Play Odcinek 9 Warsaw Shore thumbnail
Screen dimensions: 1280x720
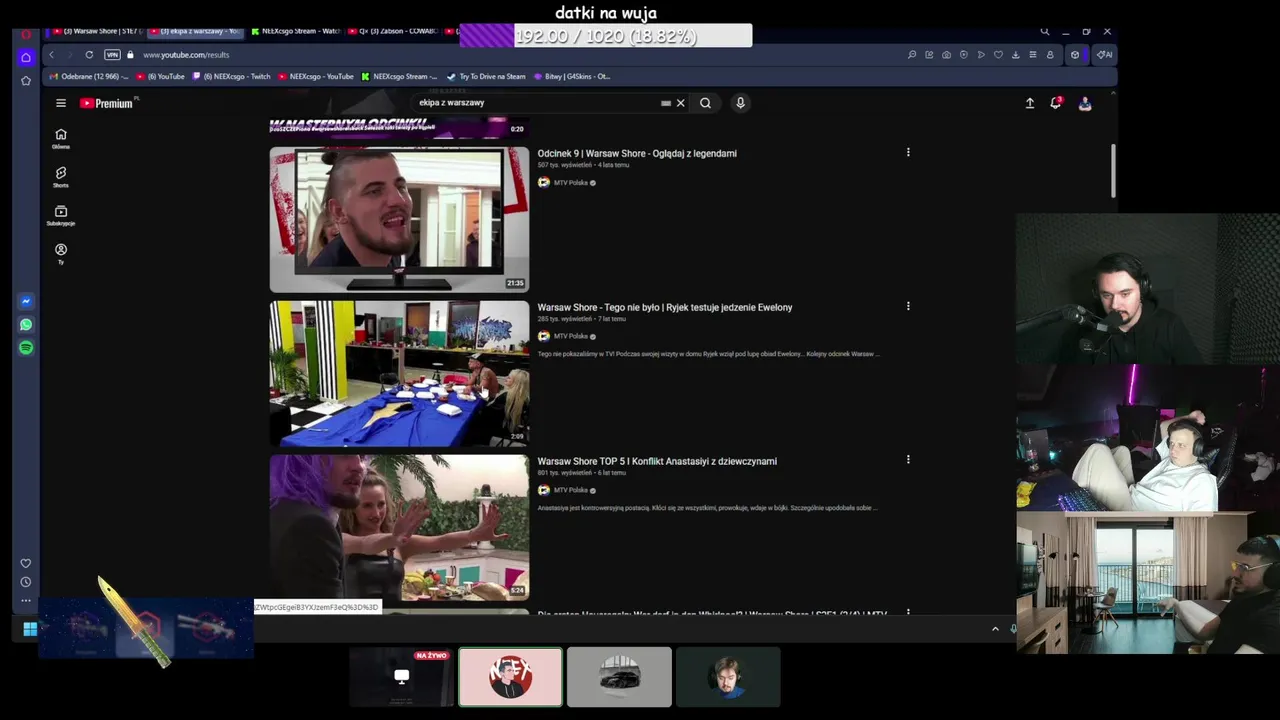[399, 219]
